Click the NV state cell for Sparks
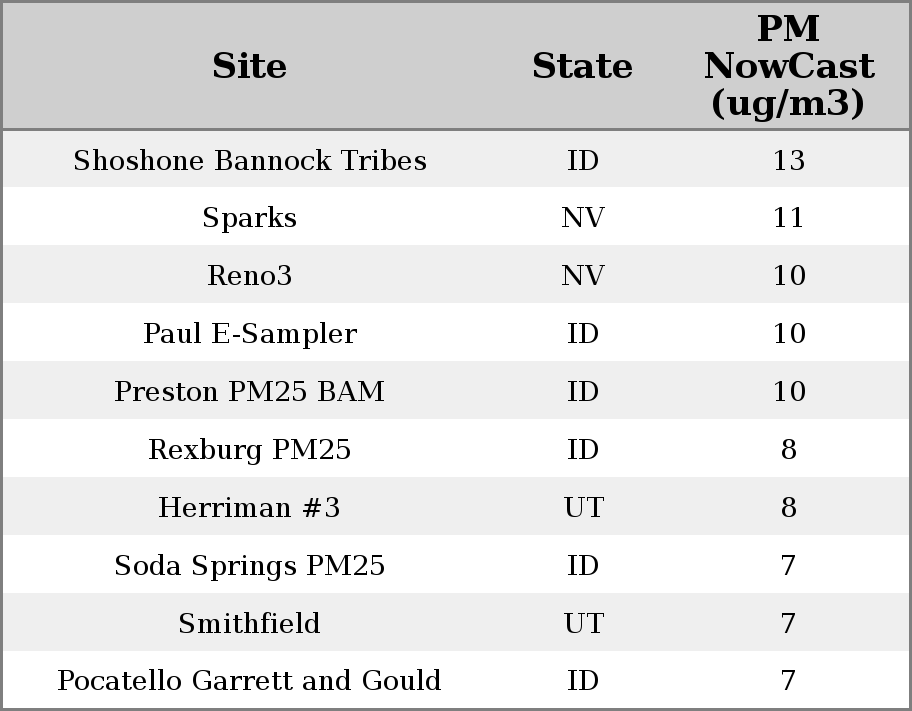Image resolution: width=912 pixels, height=711 pixels. [582, 218]
